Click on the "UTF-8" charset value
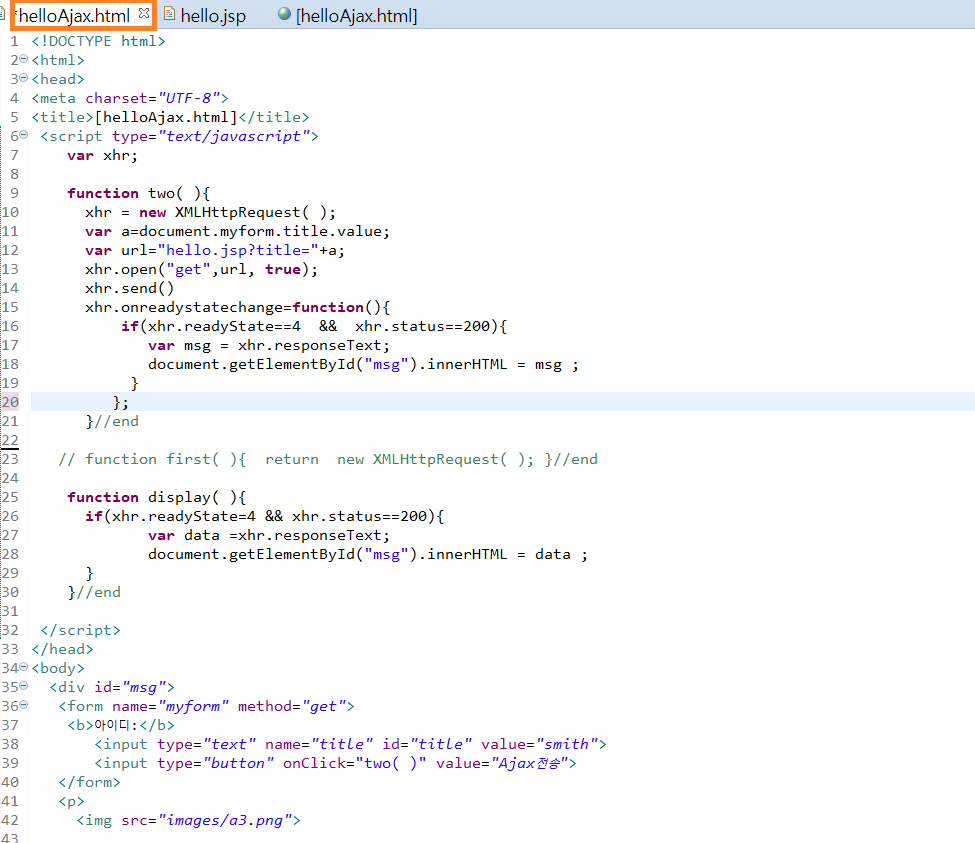The height and width of the screenshot is (843, 975). coord(189,98)
